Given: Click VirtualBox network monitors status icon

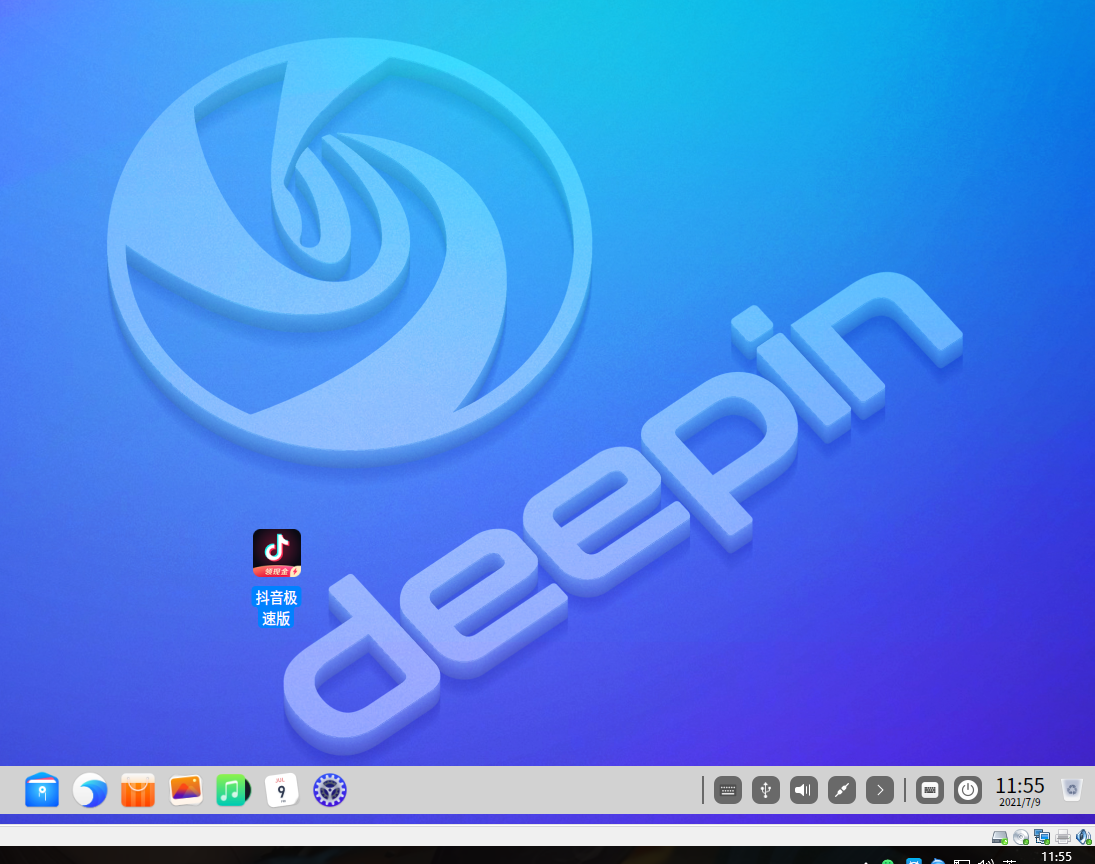Looking at the screenshot, I should point(1042,837).
